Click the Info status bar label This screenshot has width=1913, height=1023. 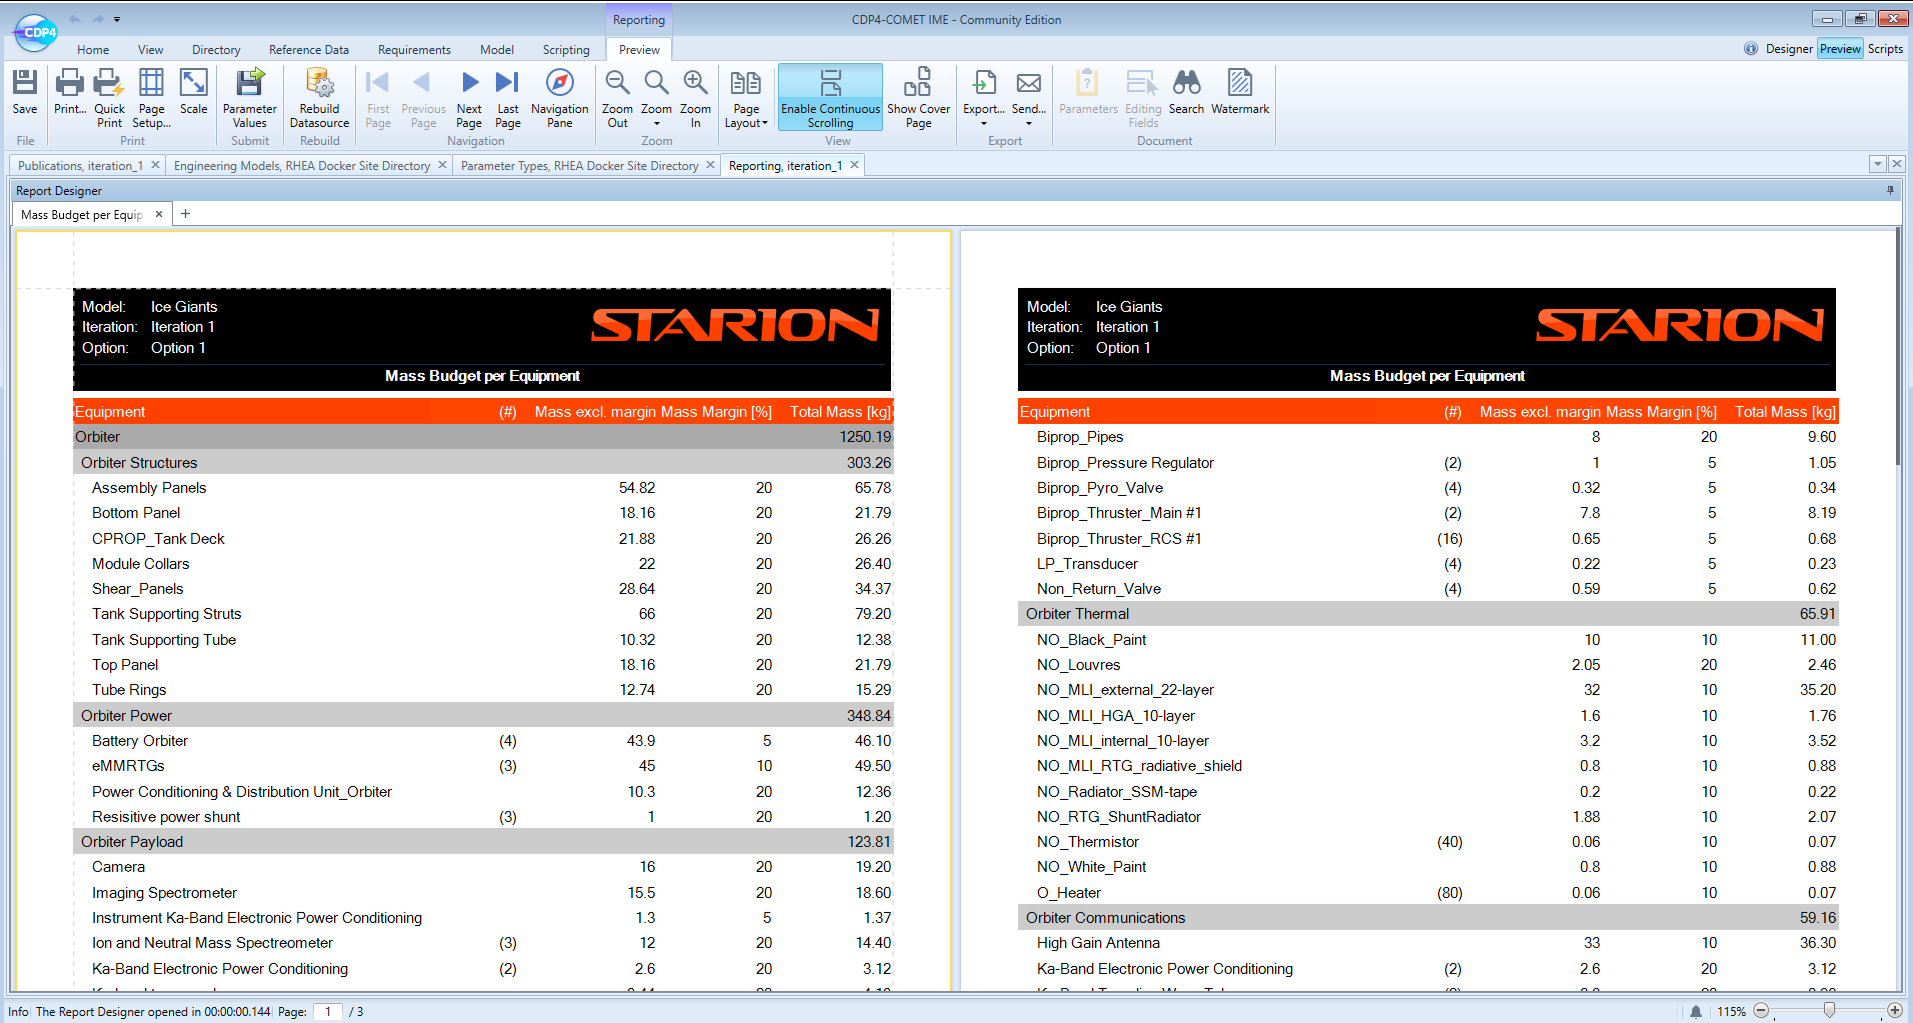[x=18, y=1012]
